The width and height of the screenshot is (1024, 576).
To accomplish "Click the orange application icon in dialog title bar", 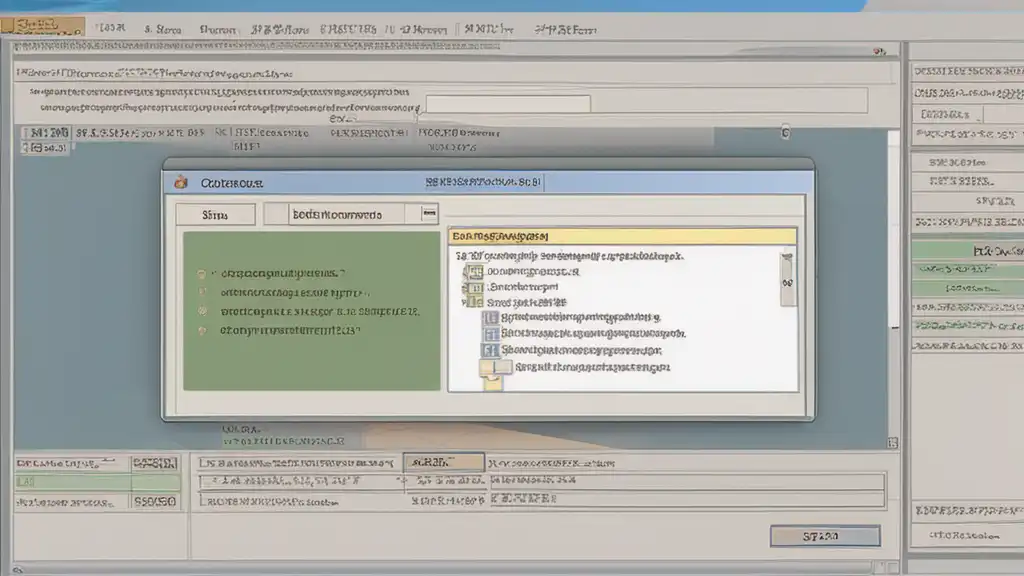I will pos(181,183).
